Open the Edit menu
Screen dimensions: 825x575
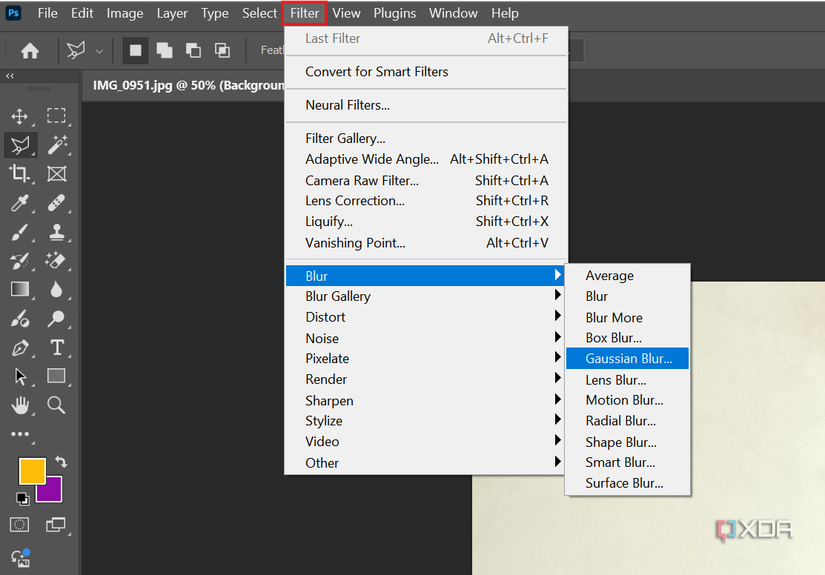tap(82, 13)
